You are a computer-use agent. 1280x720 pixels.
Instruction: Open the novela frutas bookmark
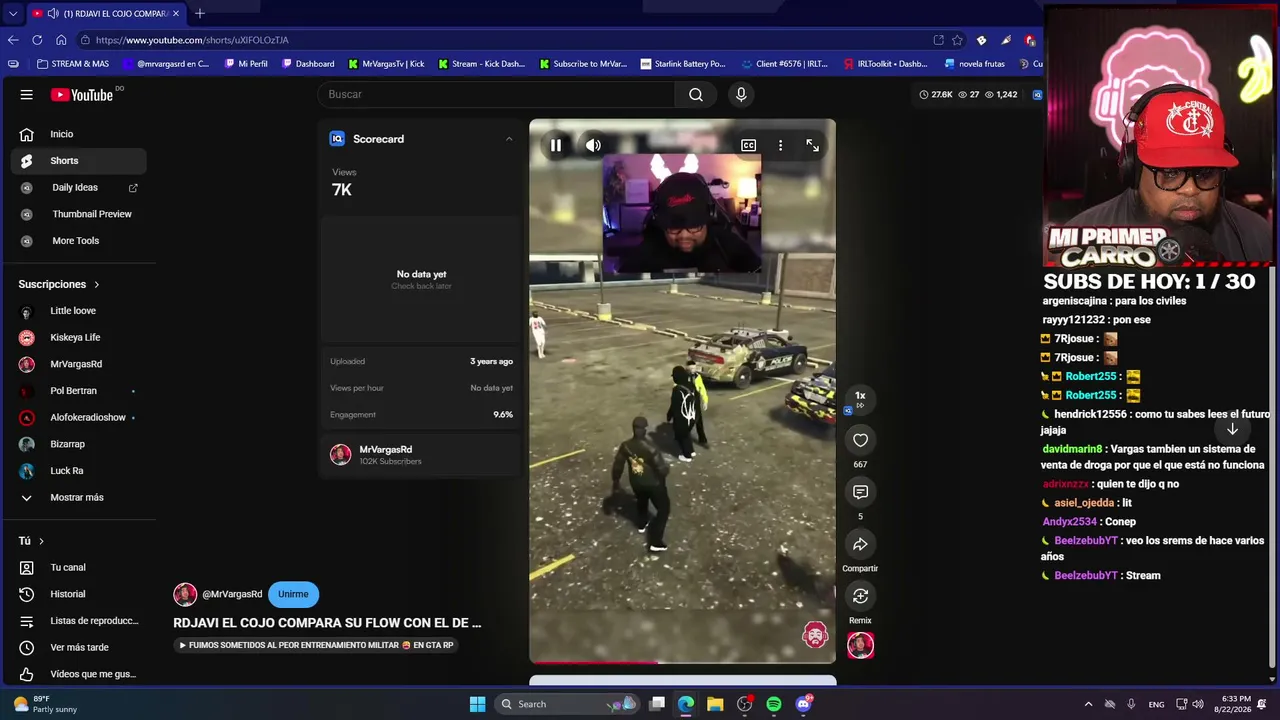[975, 64]
